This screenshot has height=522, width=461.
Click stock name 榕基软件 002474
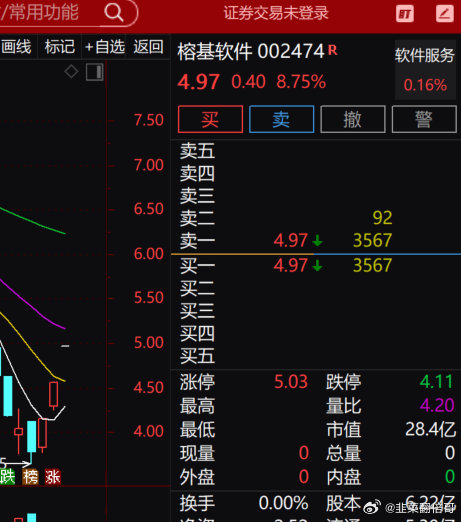click(251, 51)
